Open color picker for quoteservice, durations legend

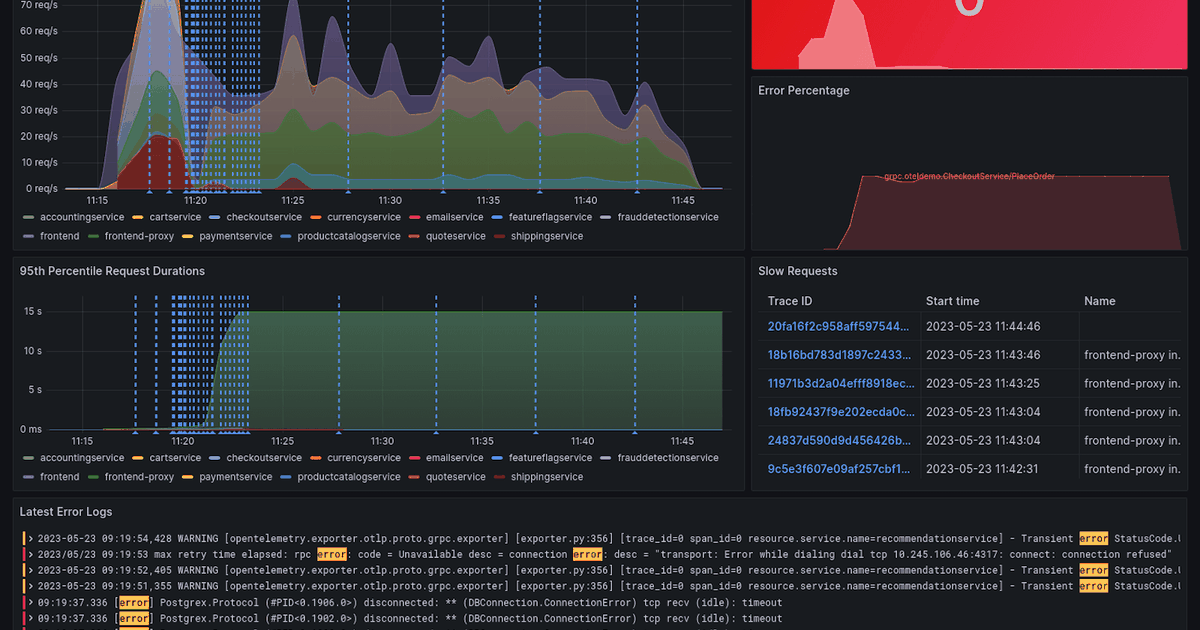pyautogui.click(x=416, y=477)
